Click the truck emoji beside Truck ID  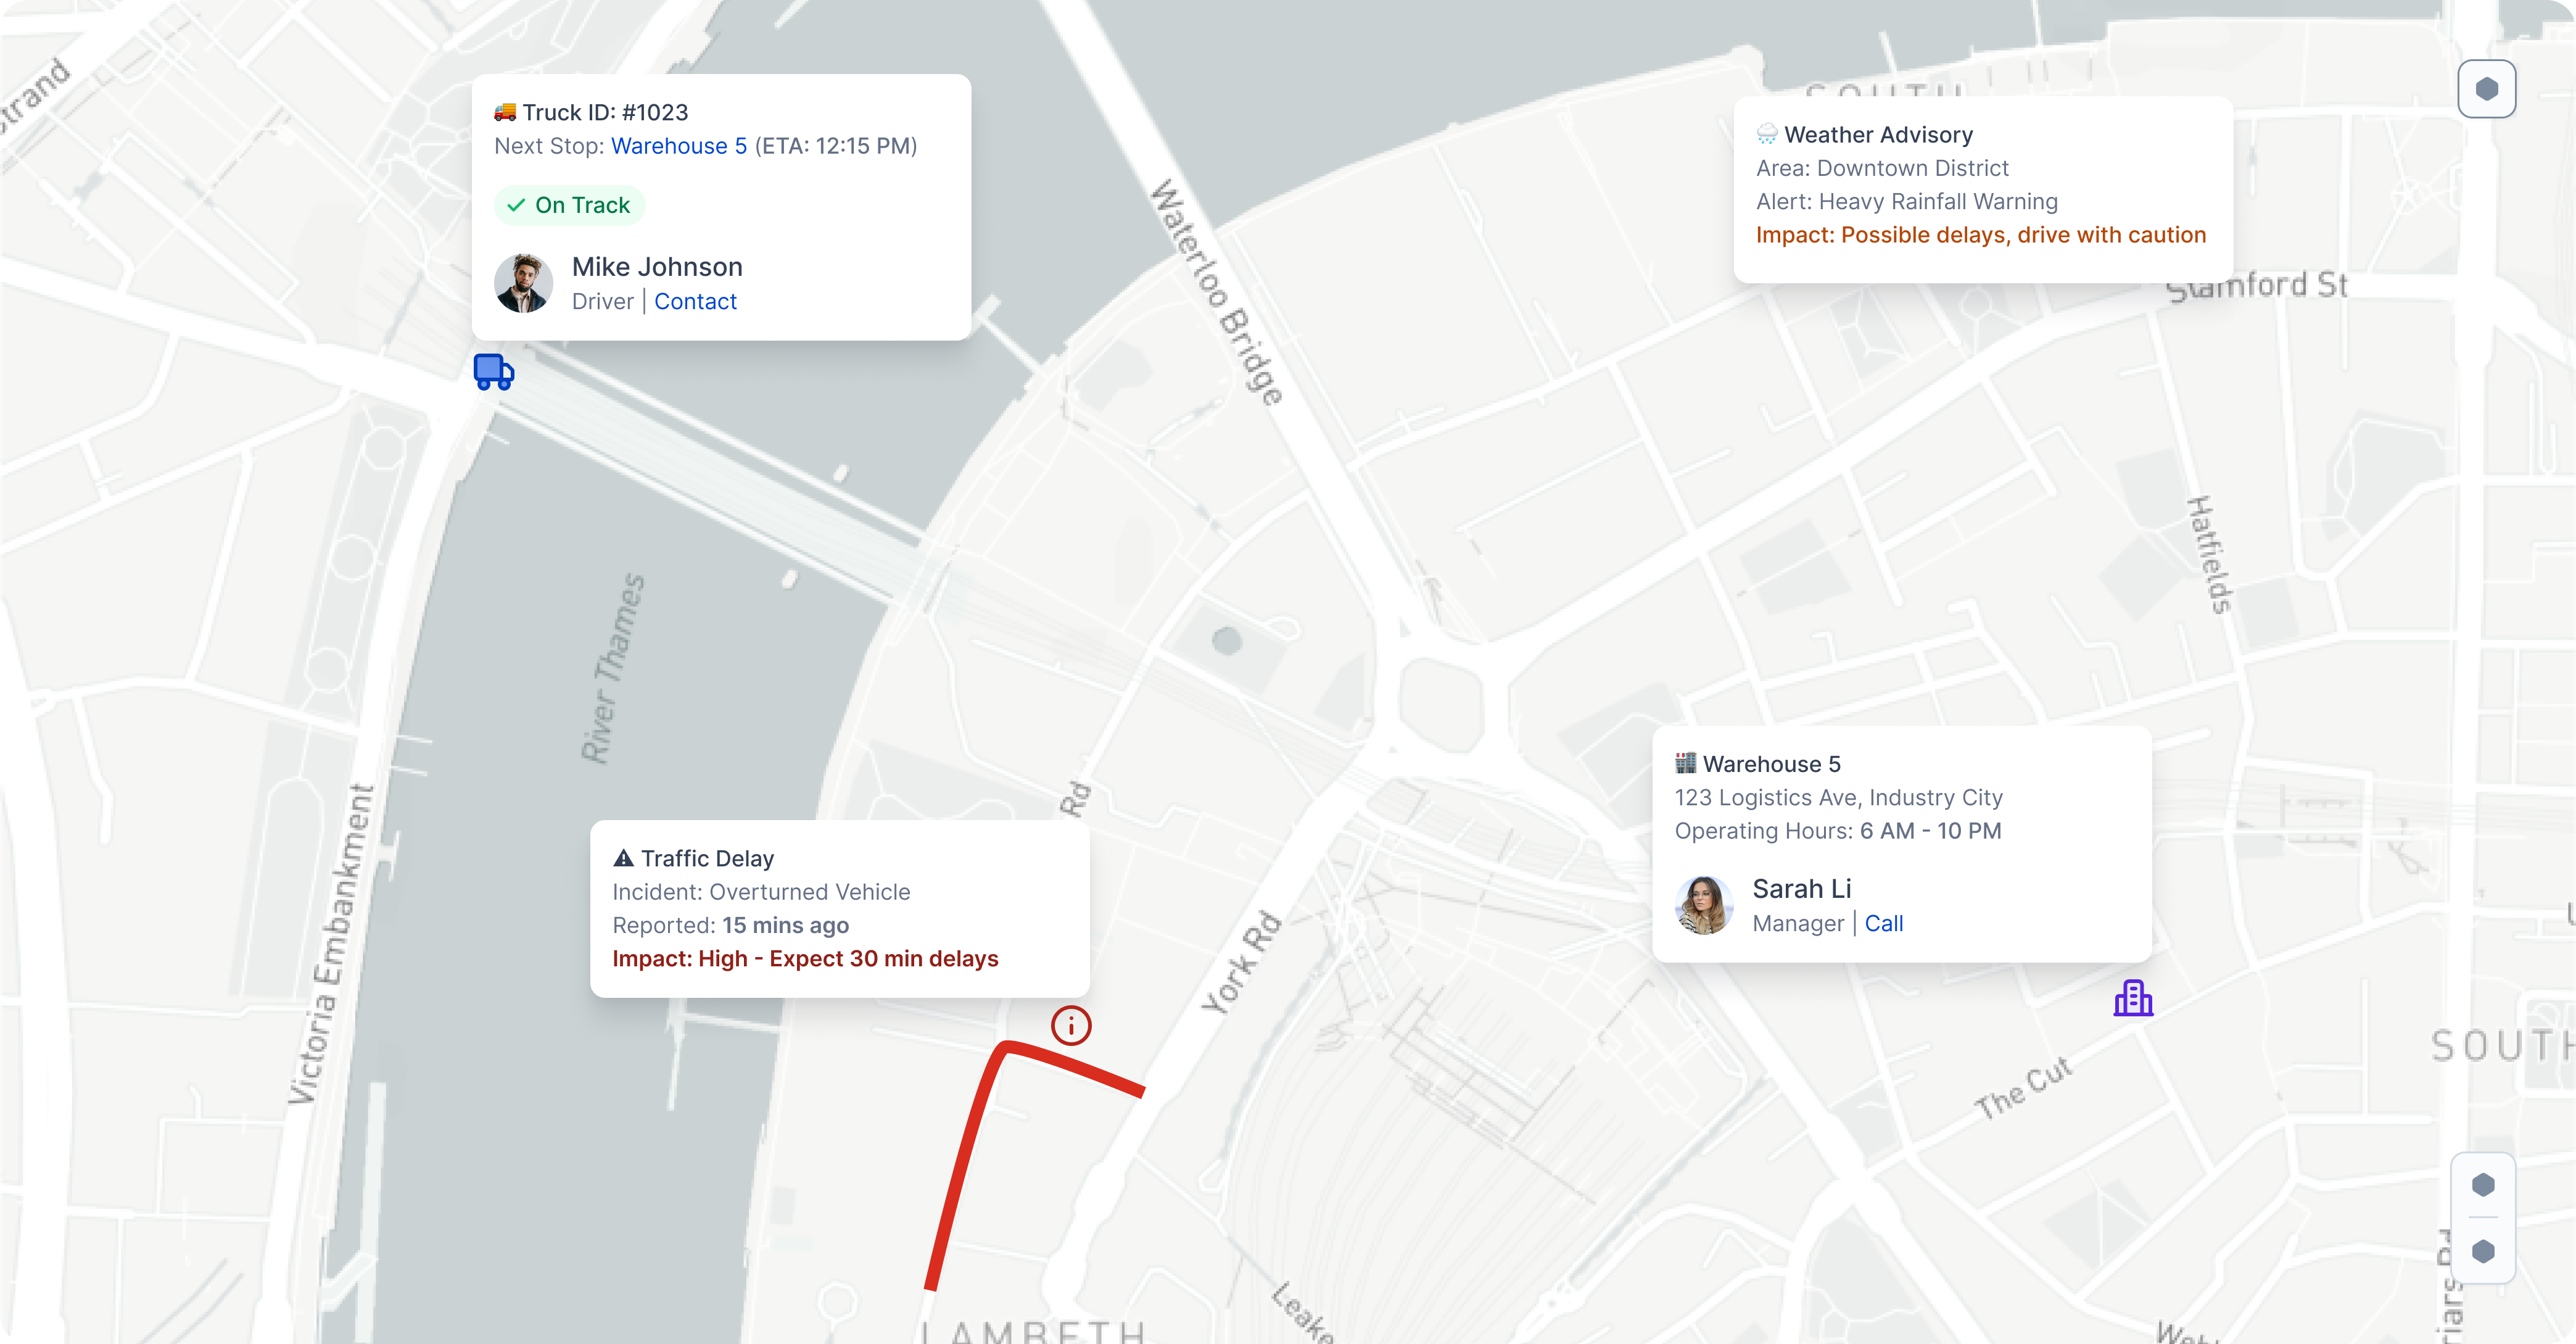point(505,111)
